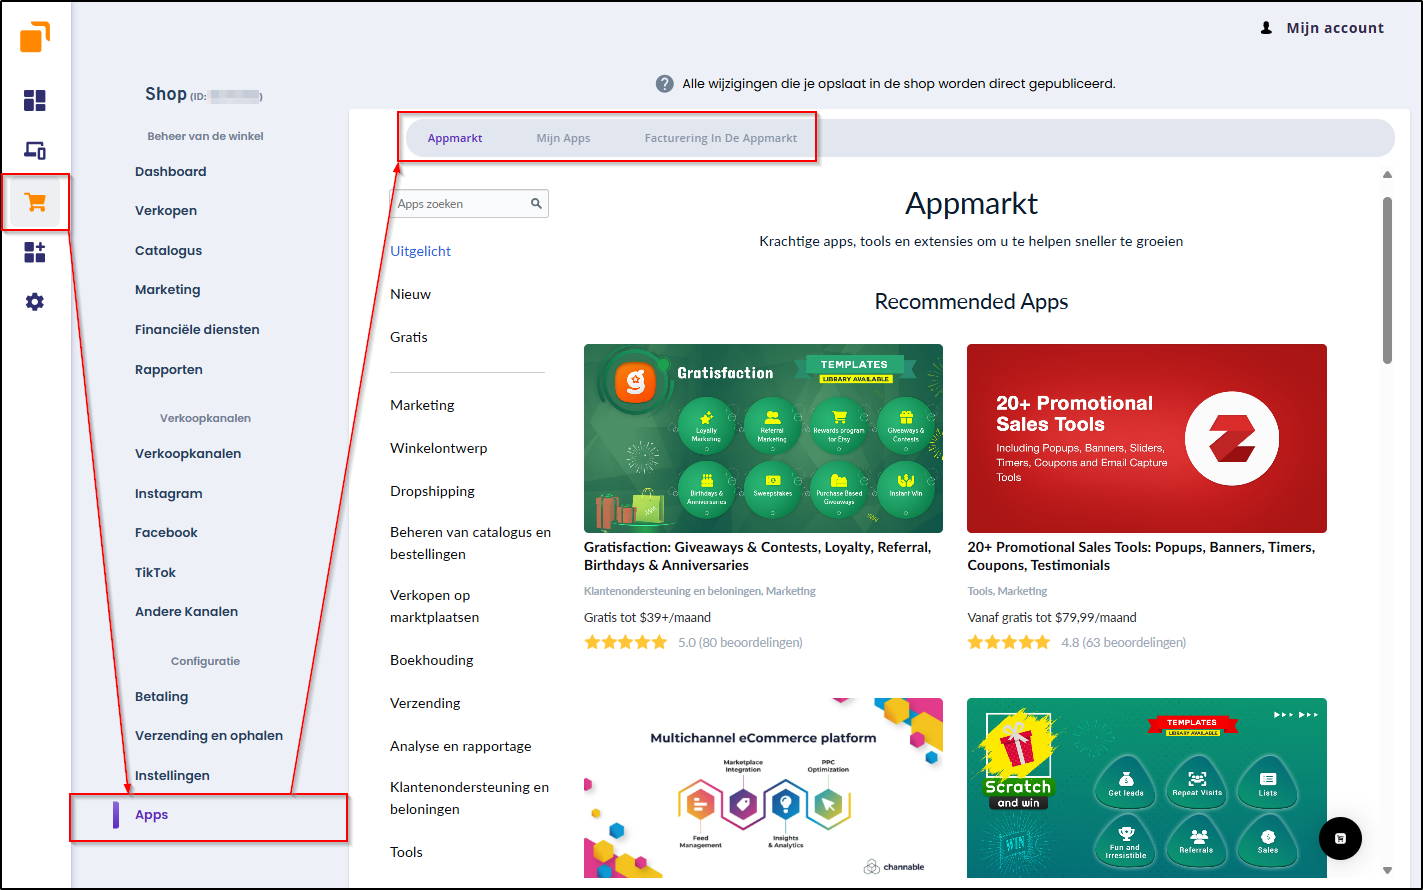The height and width of the screenshot is (890, 1423).
Task: Select the devices icon in sidebar
Action: click(35, 151)
